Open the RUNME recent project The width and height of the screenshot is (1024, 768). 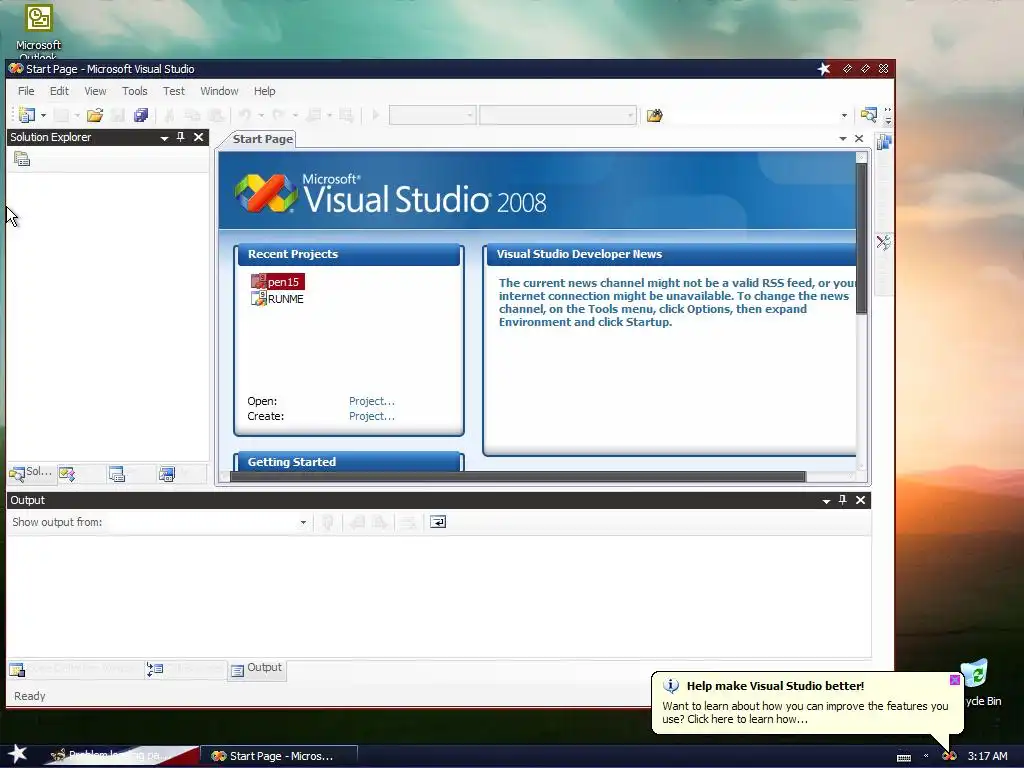278,298
